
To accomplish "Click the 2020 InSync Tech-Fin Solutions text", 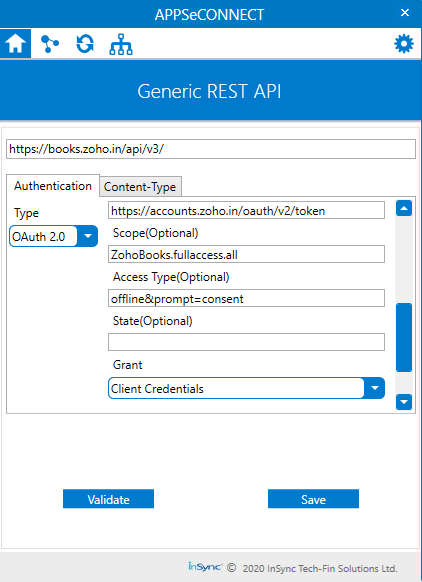I will (320, 568).
